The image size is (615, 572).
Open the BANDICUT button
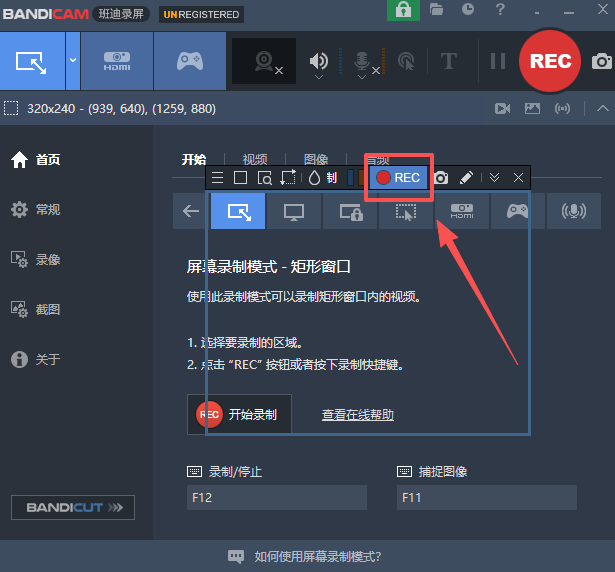point(73,508)
